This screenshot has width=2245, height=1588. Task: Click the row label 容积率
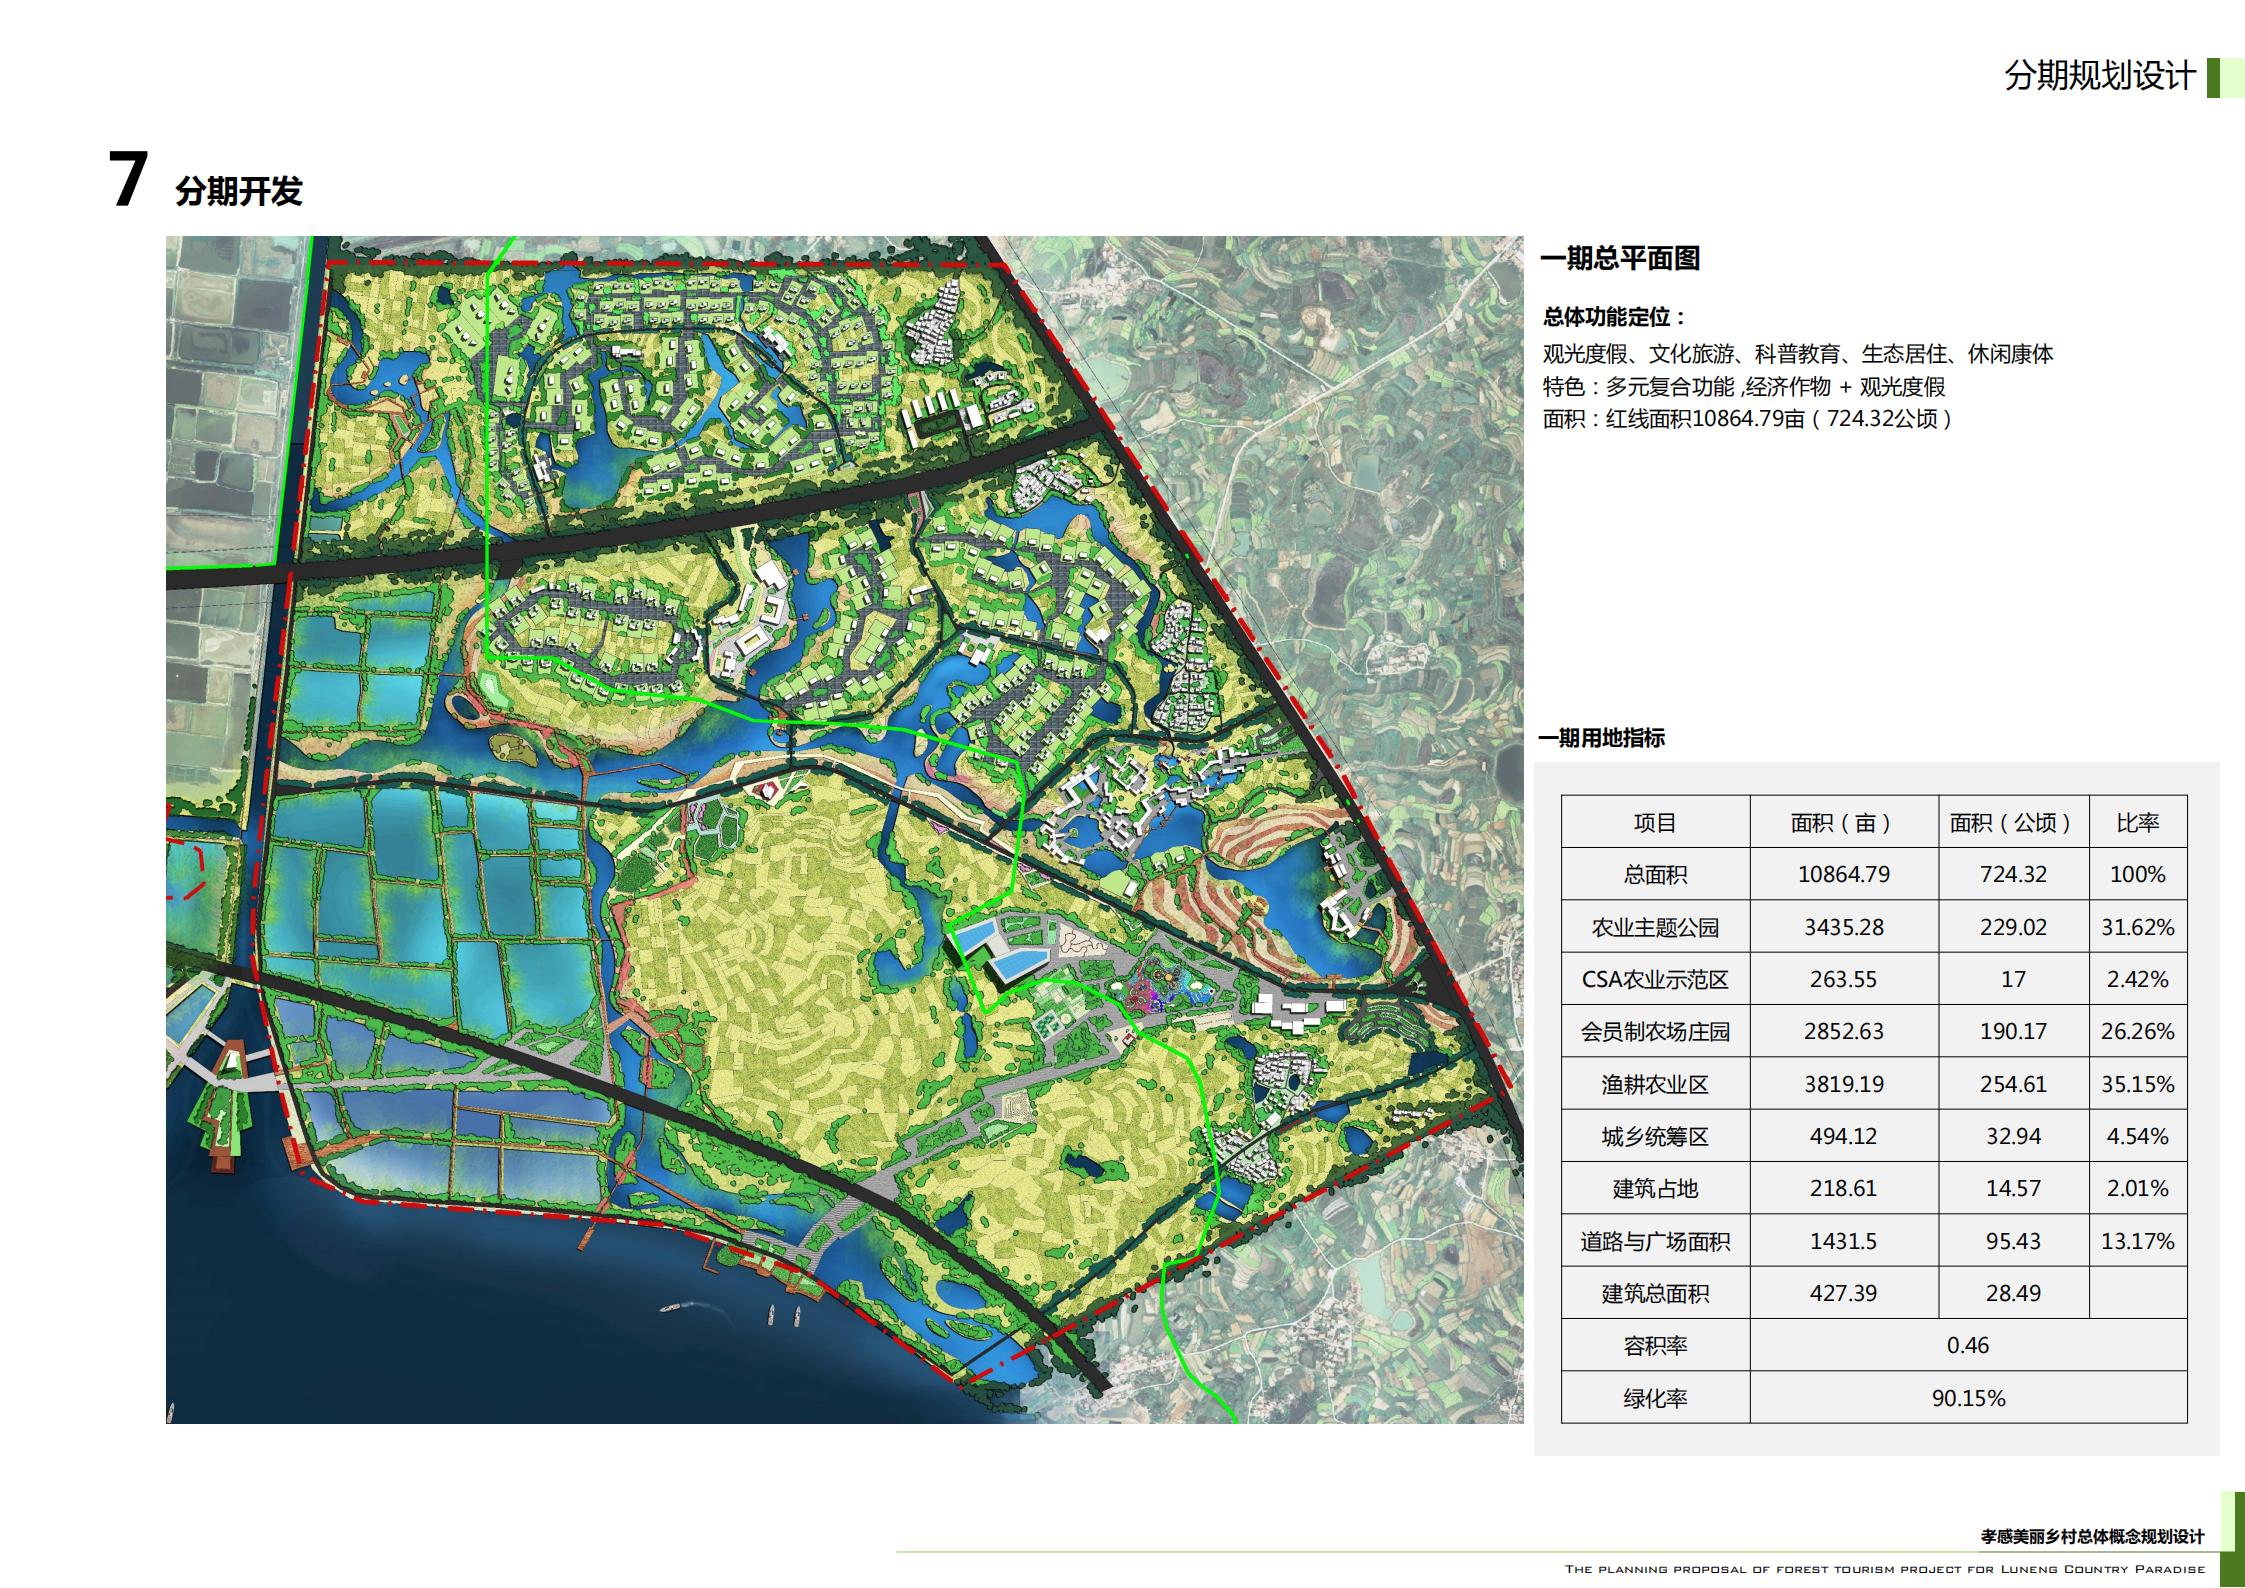(x=1655, y=1346)
